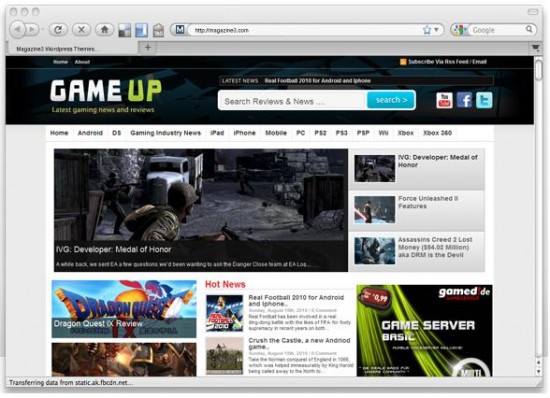550x398 pixels.
Task: Click the RSS feed icon
Action: click(x=403, y=62)
